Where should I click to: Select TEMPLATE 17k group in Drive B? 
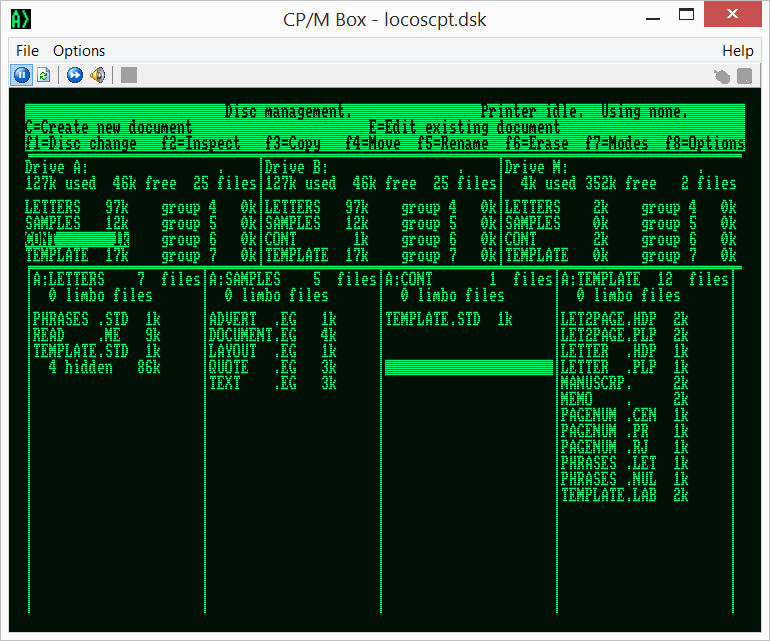[x=317, y=255]
